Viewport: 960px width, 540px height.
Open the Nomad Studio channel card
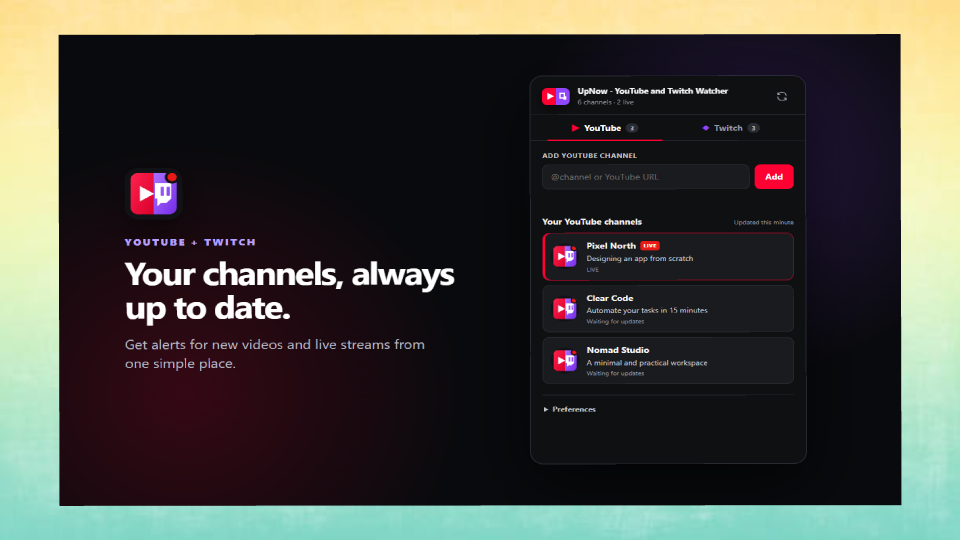click(668, 361)
